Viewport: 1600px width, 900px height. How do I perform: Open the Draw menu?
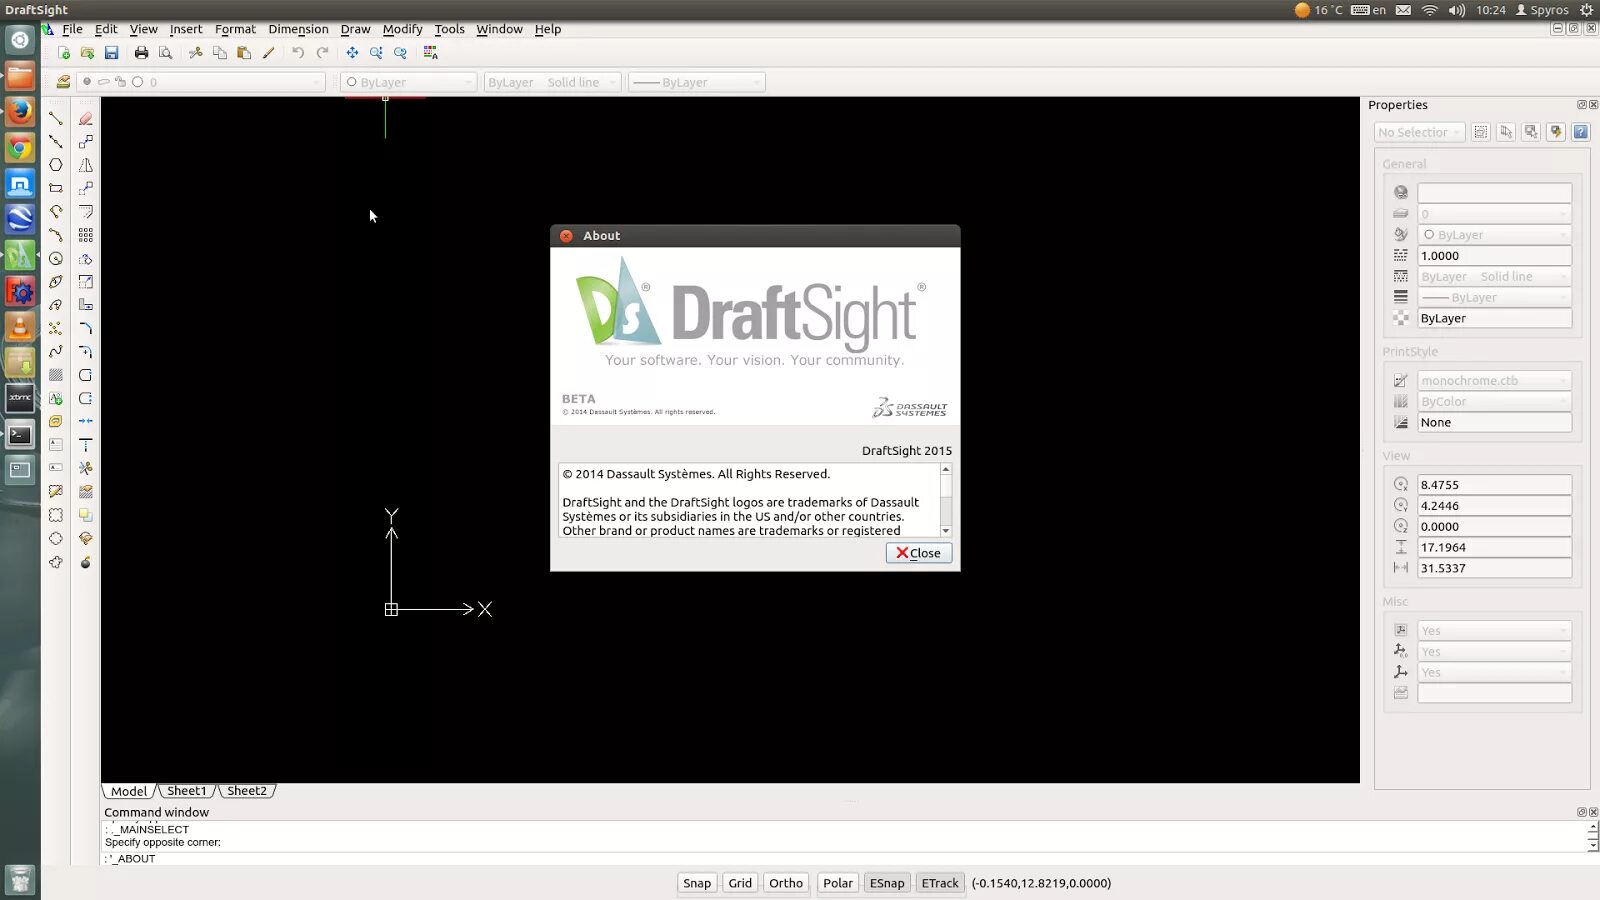(x=355, y=29)
